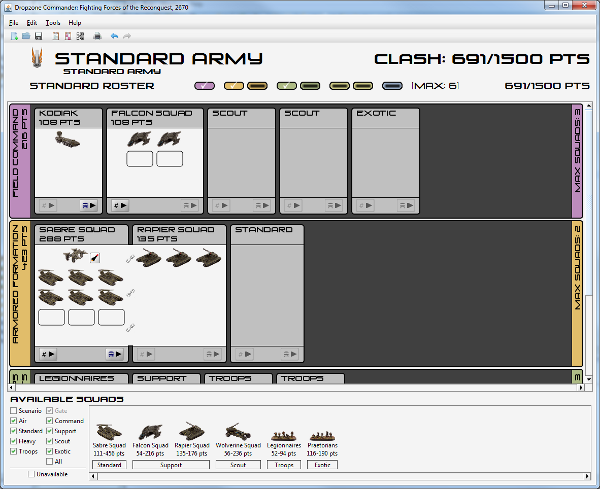
Task: Click the pink document toolbar icon
Action: tap(68, 36)
